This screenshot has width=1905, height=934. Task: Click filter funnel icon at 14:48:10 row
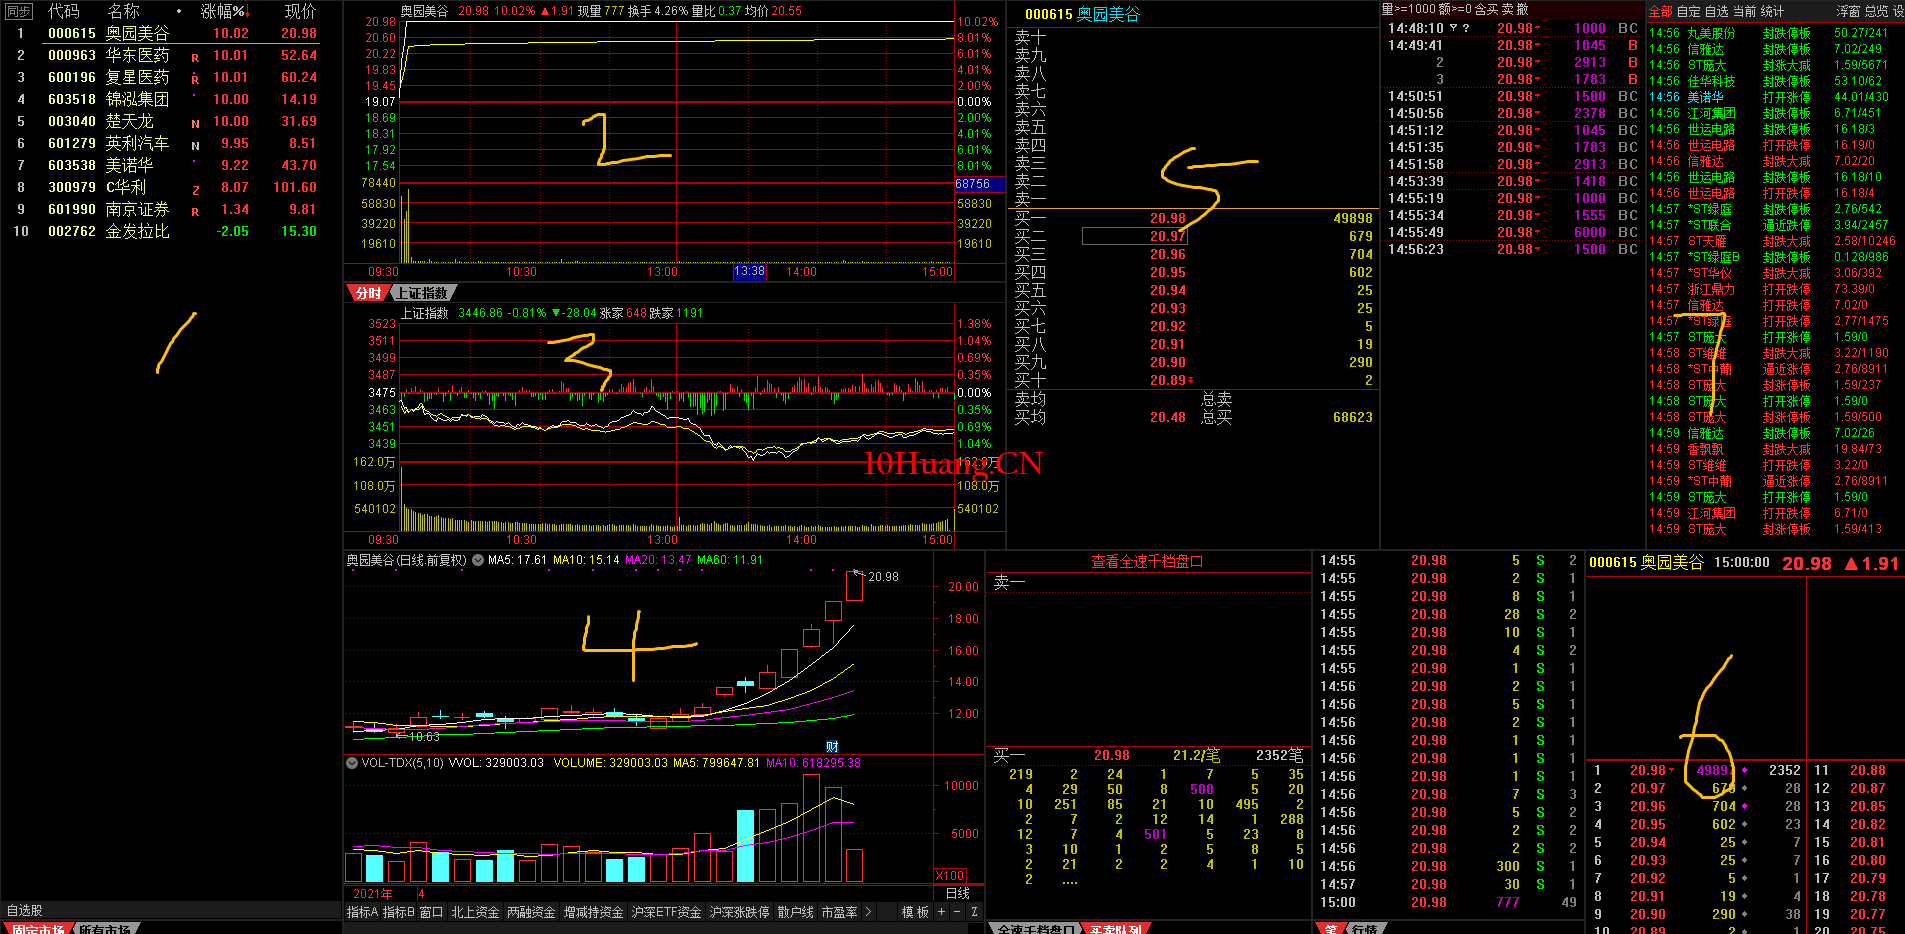1453,28
